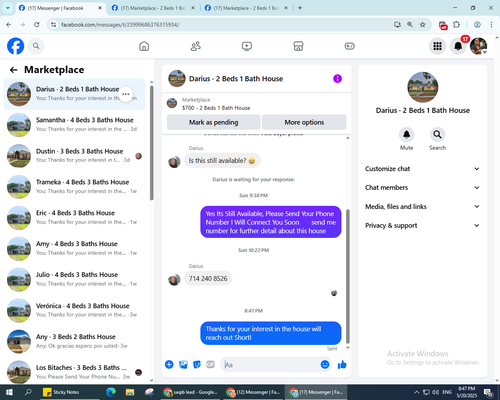This screenshot has height=400, width=500.
Task: Click the large listing photo in right panel
Action: pyautogui.click(x=423, y=87)
